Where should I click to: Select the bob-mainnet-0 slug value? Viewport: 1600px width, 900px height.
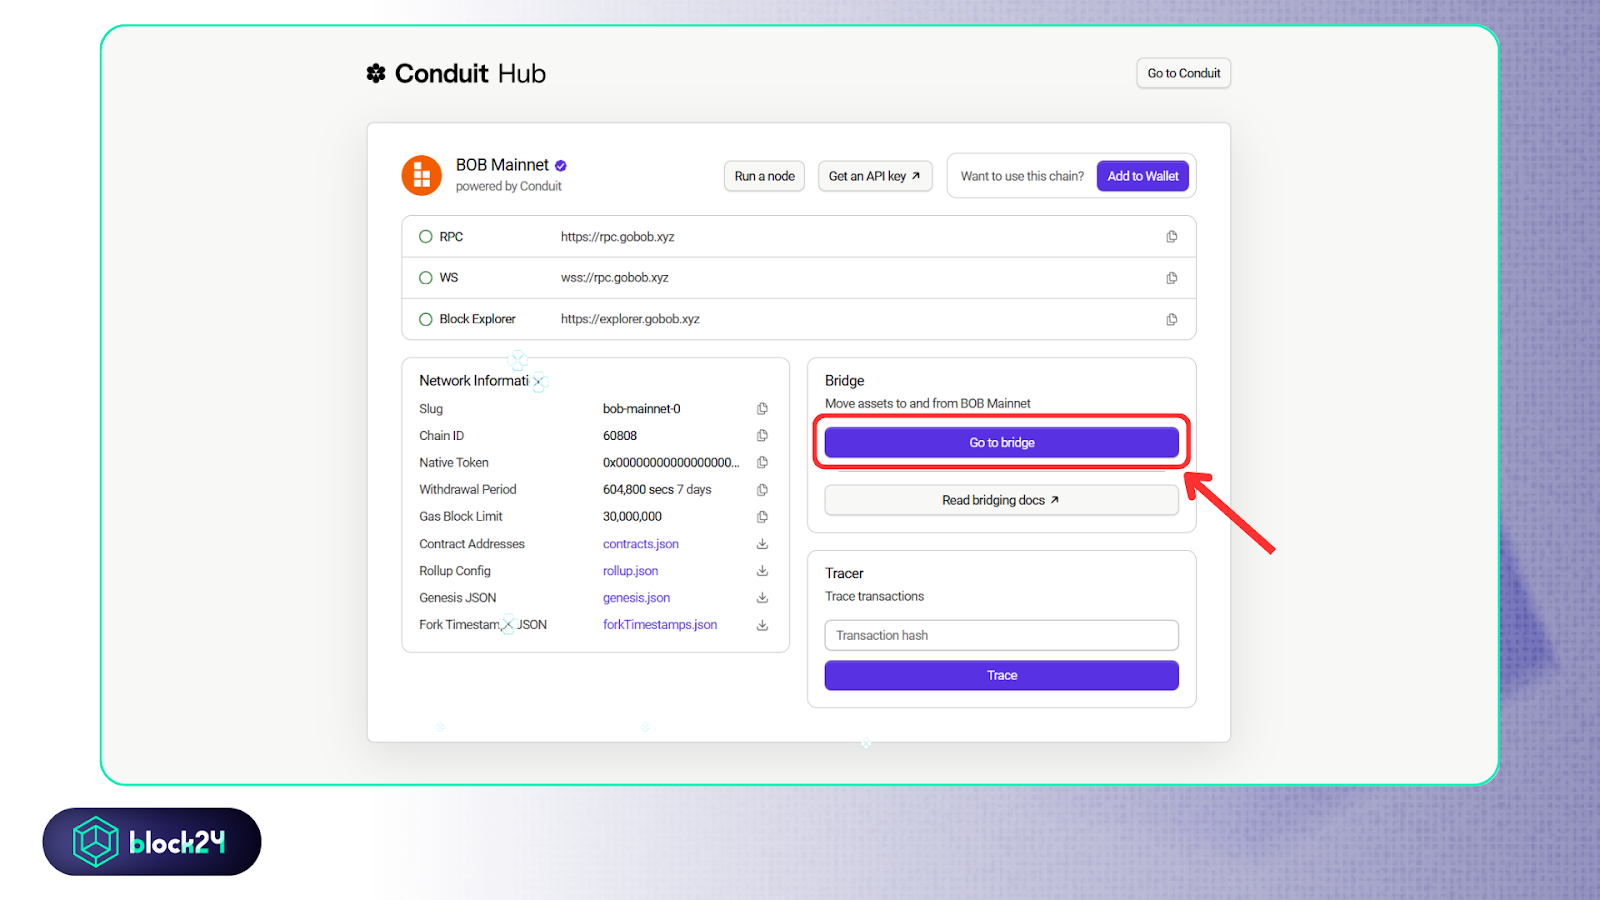(x=642, y=409)
